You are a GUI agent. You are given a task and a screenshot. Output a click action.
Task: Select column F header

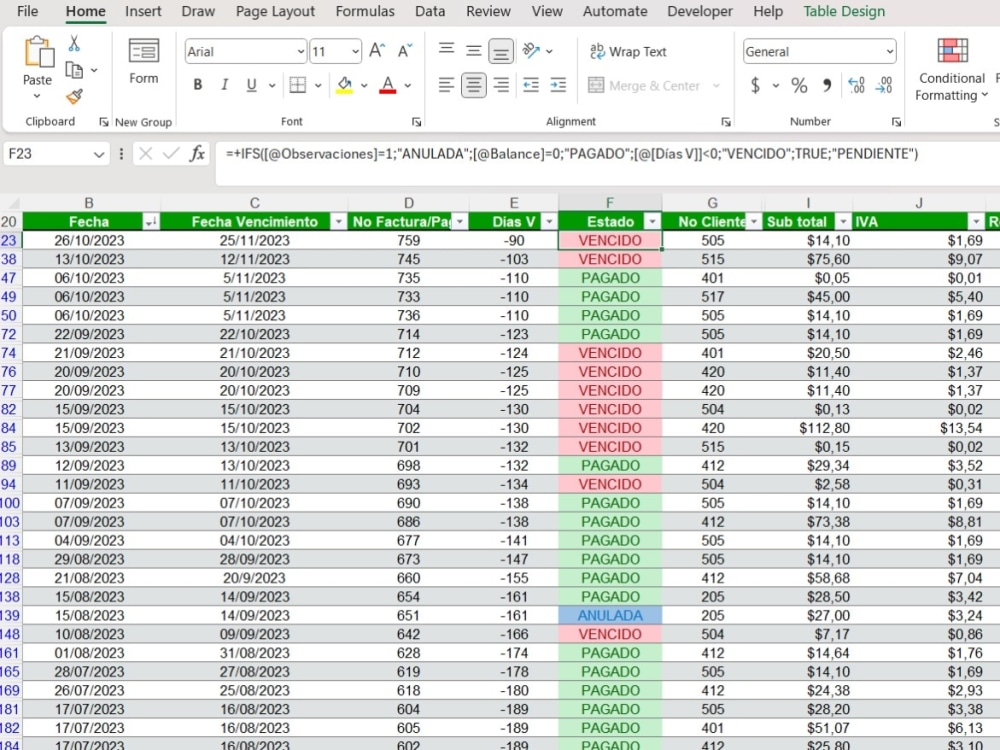coord(610,203)
